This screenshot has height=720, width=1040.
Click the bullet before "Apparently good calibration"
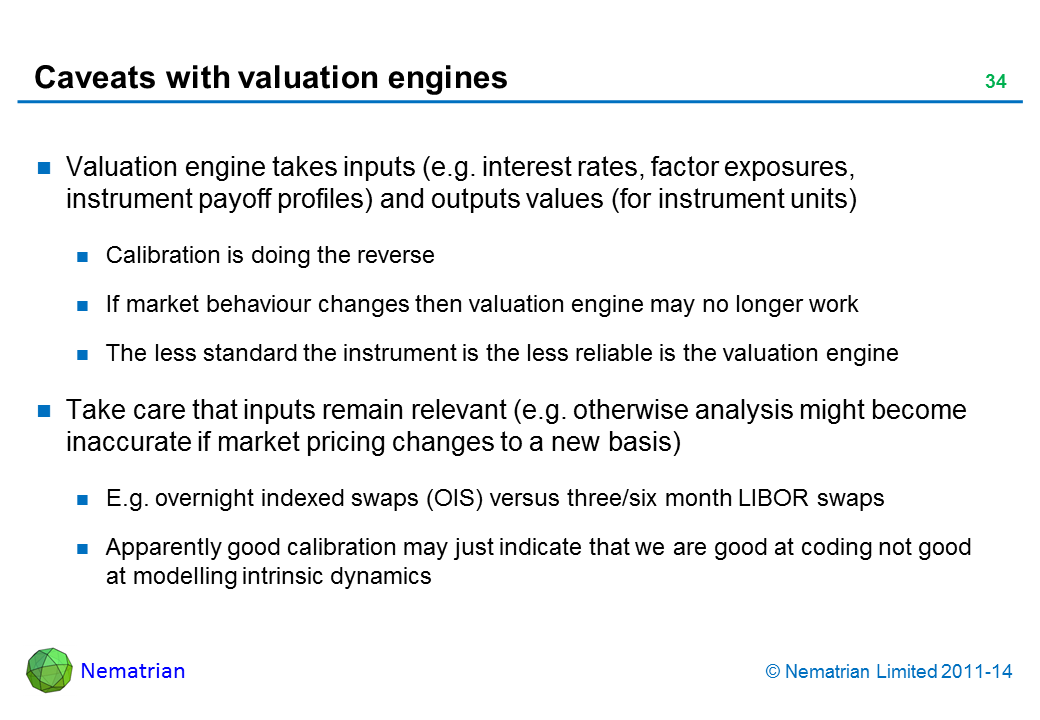tap(84, 548)
